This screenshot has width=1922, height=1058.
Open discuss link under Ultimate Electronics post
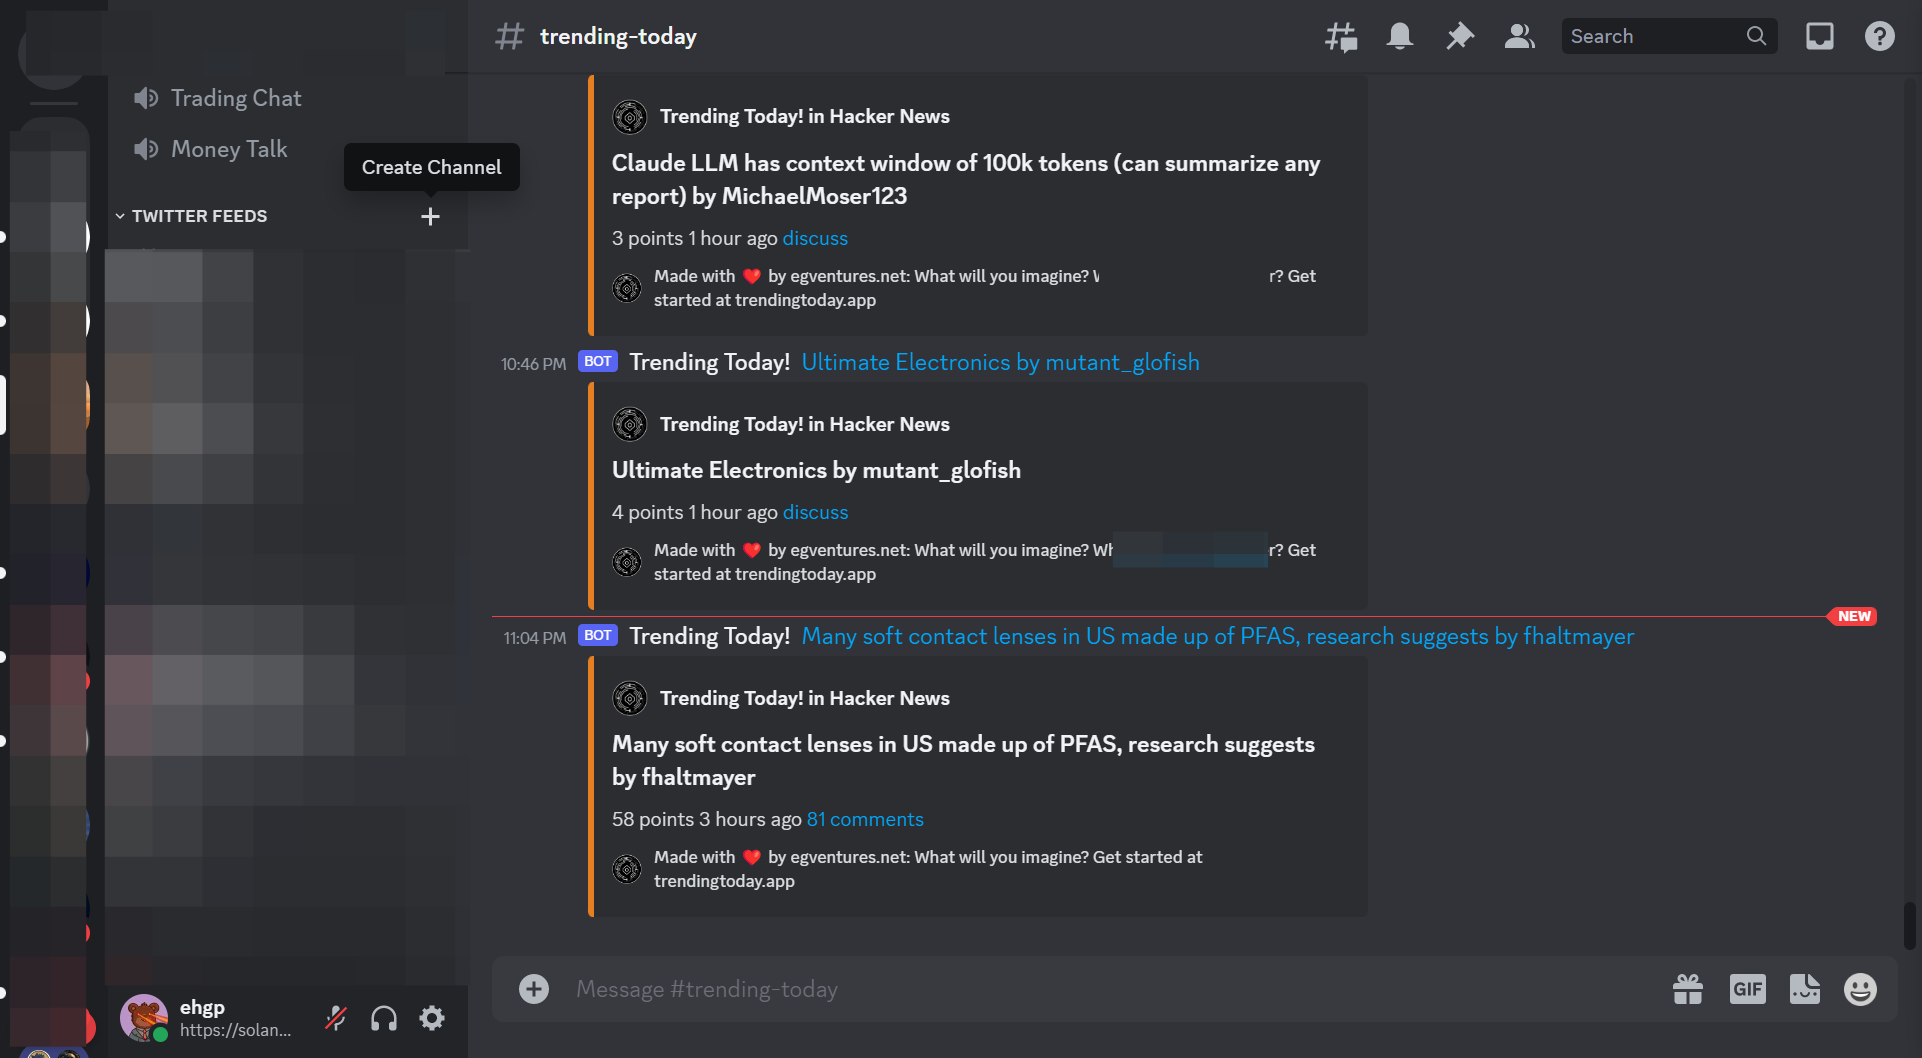coord(815,512)
